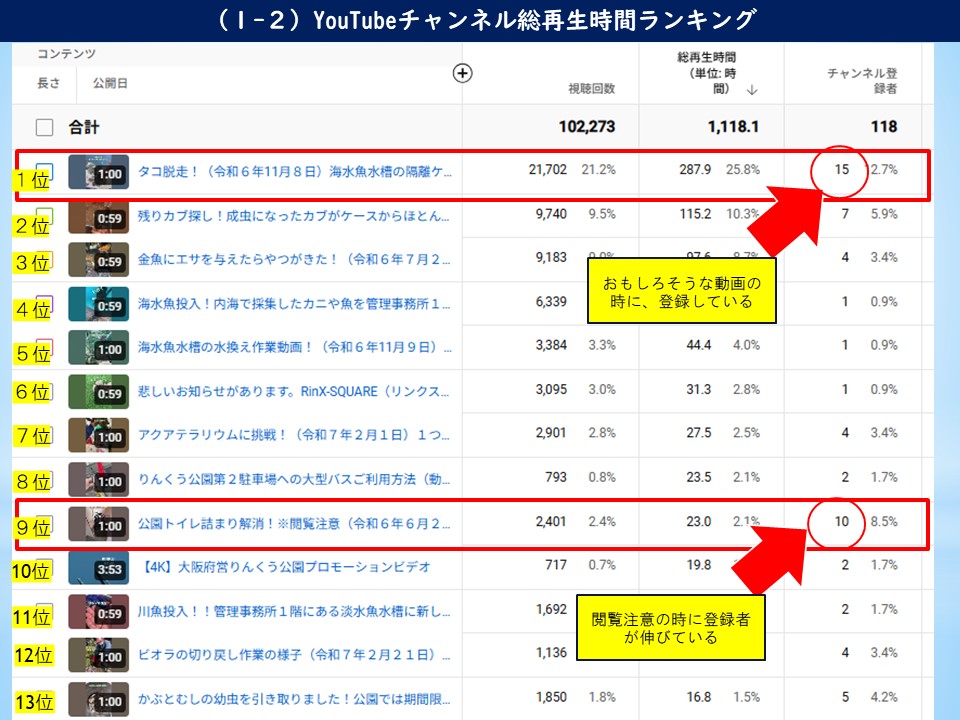Select the 公開日 tab under コンテンツ

coord(110,84)
